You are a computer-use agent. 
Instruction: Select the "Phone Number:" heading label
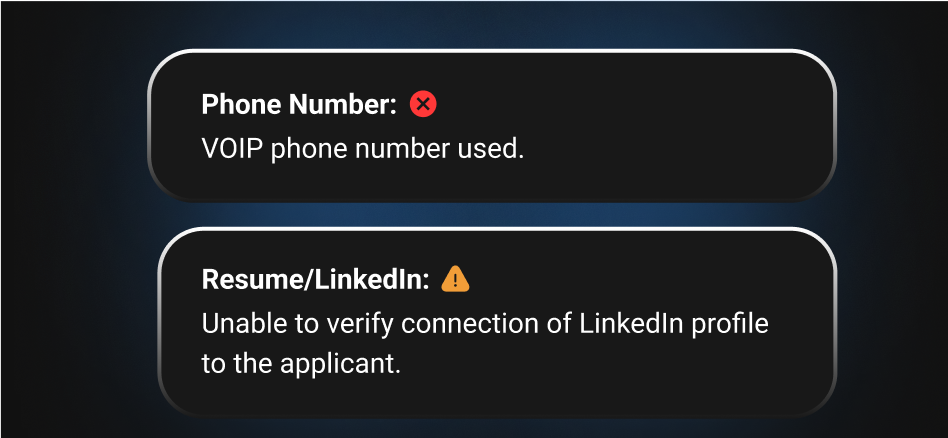click(x=299, y=104)
